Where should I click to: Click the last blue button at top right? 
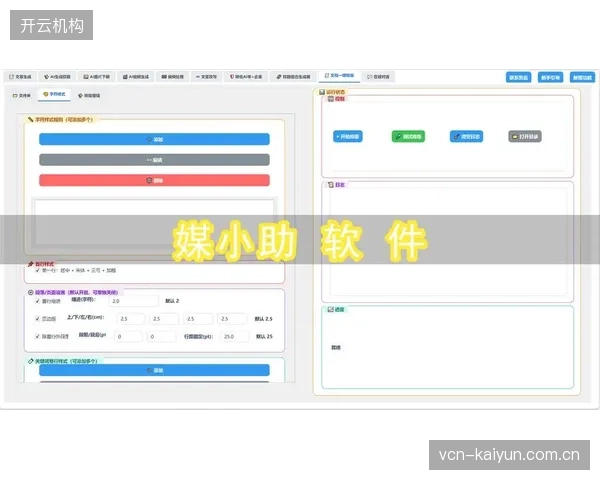point(582,77)
